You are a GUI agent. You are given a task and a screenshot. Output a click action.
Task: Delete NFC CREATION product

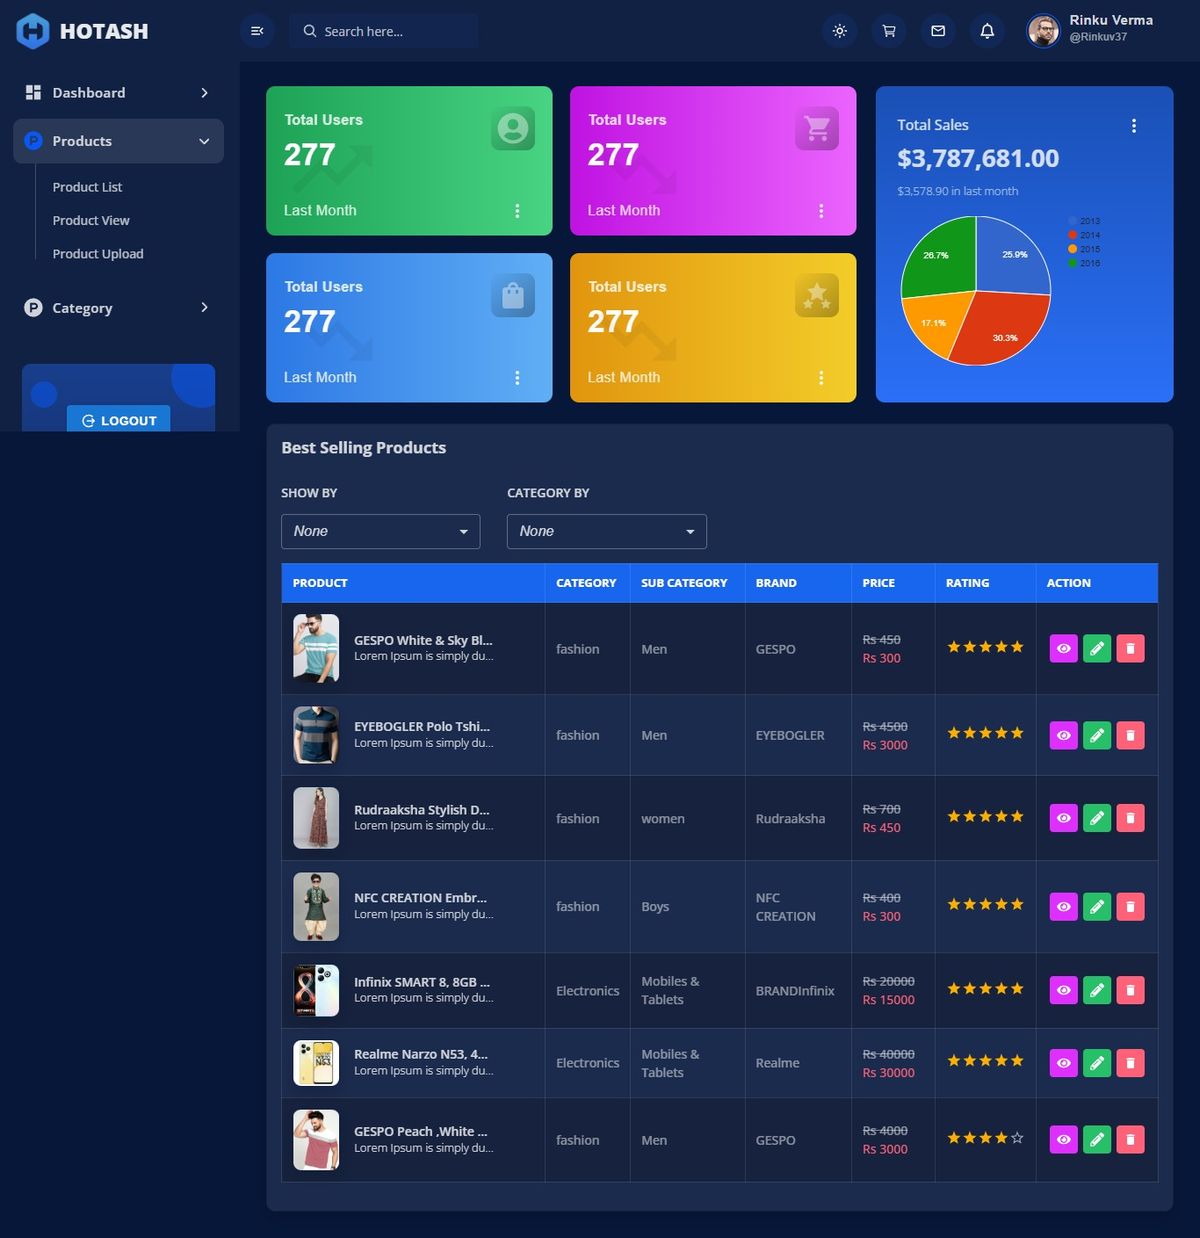(x=1130, y=907)
